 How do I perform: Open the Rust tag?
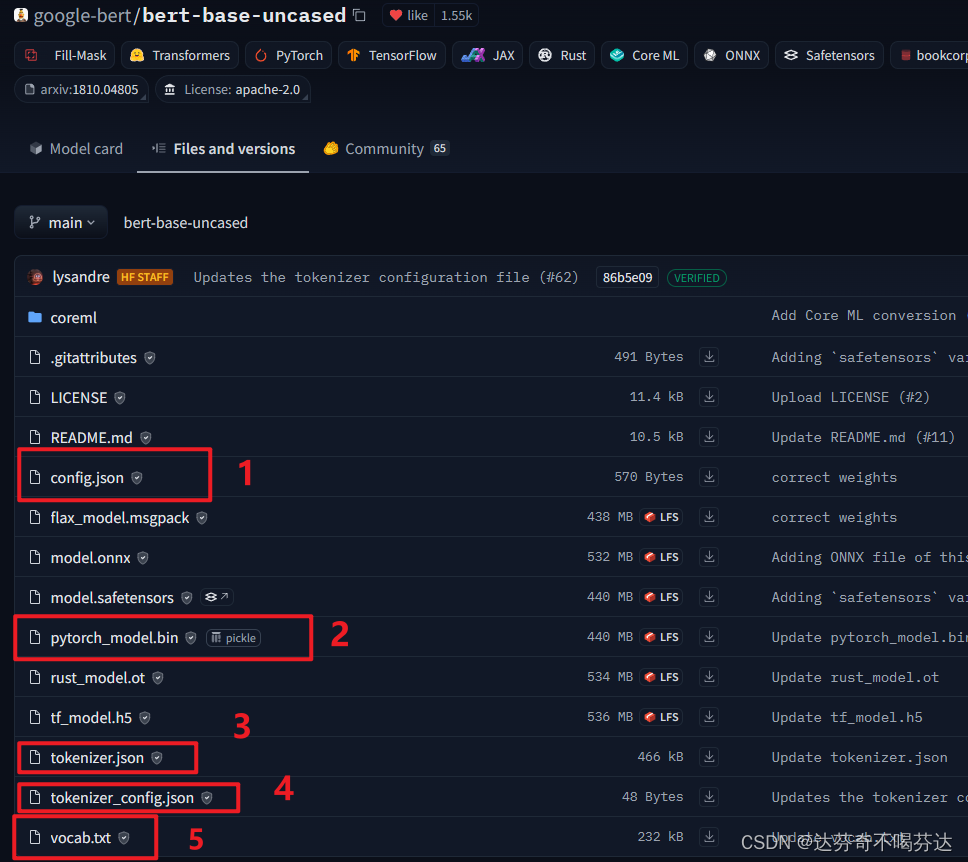(562, 56)
